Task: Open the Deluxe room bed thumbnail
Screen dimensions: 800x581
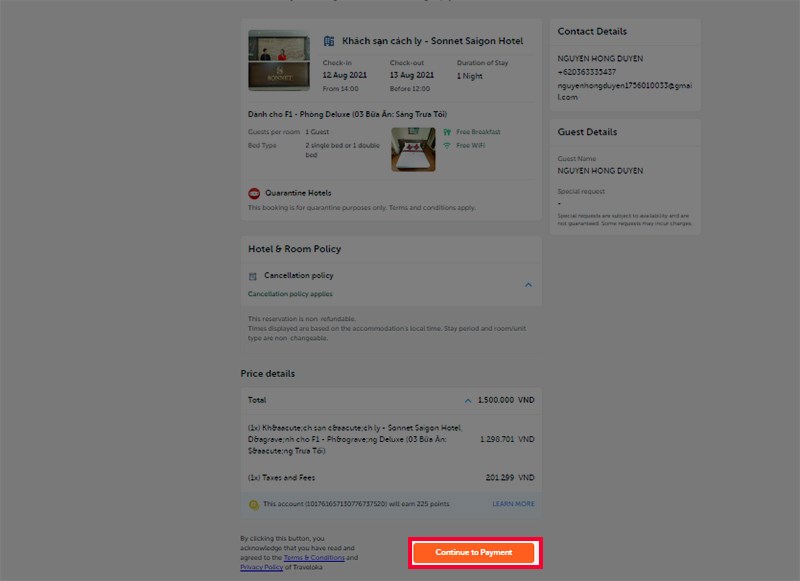Action: 413,149
